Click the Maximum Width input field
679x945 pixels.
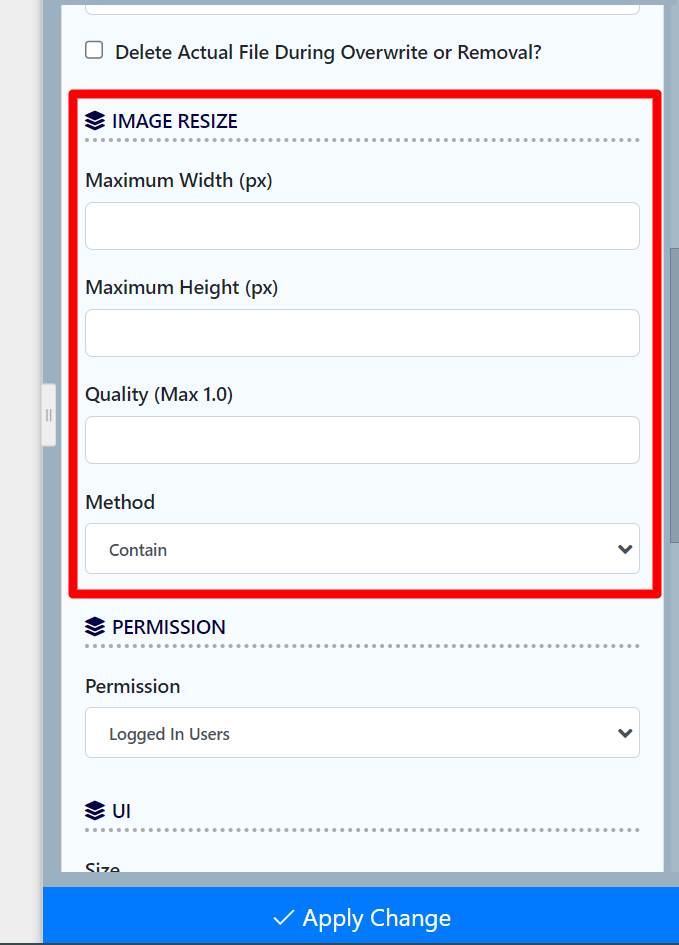361,226
